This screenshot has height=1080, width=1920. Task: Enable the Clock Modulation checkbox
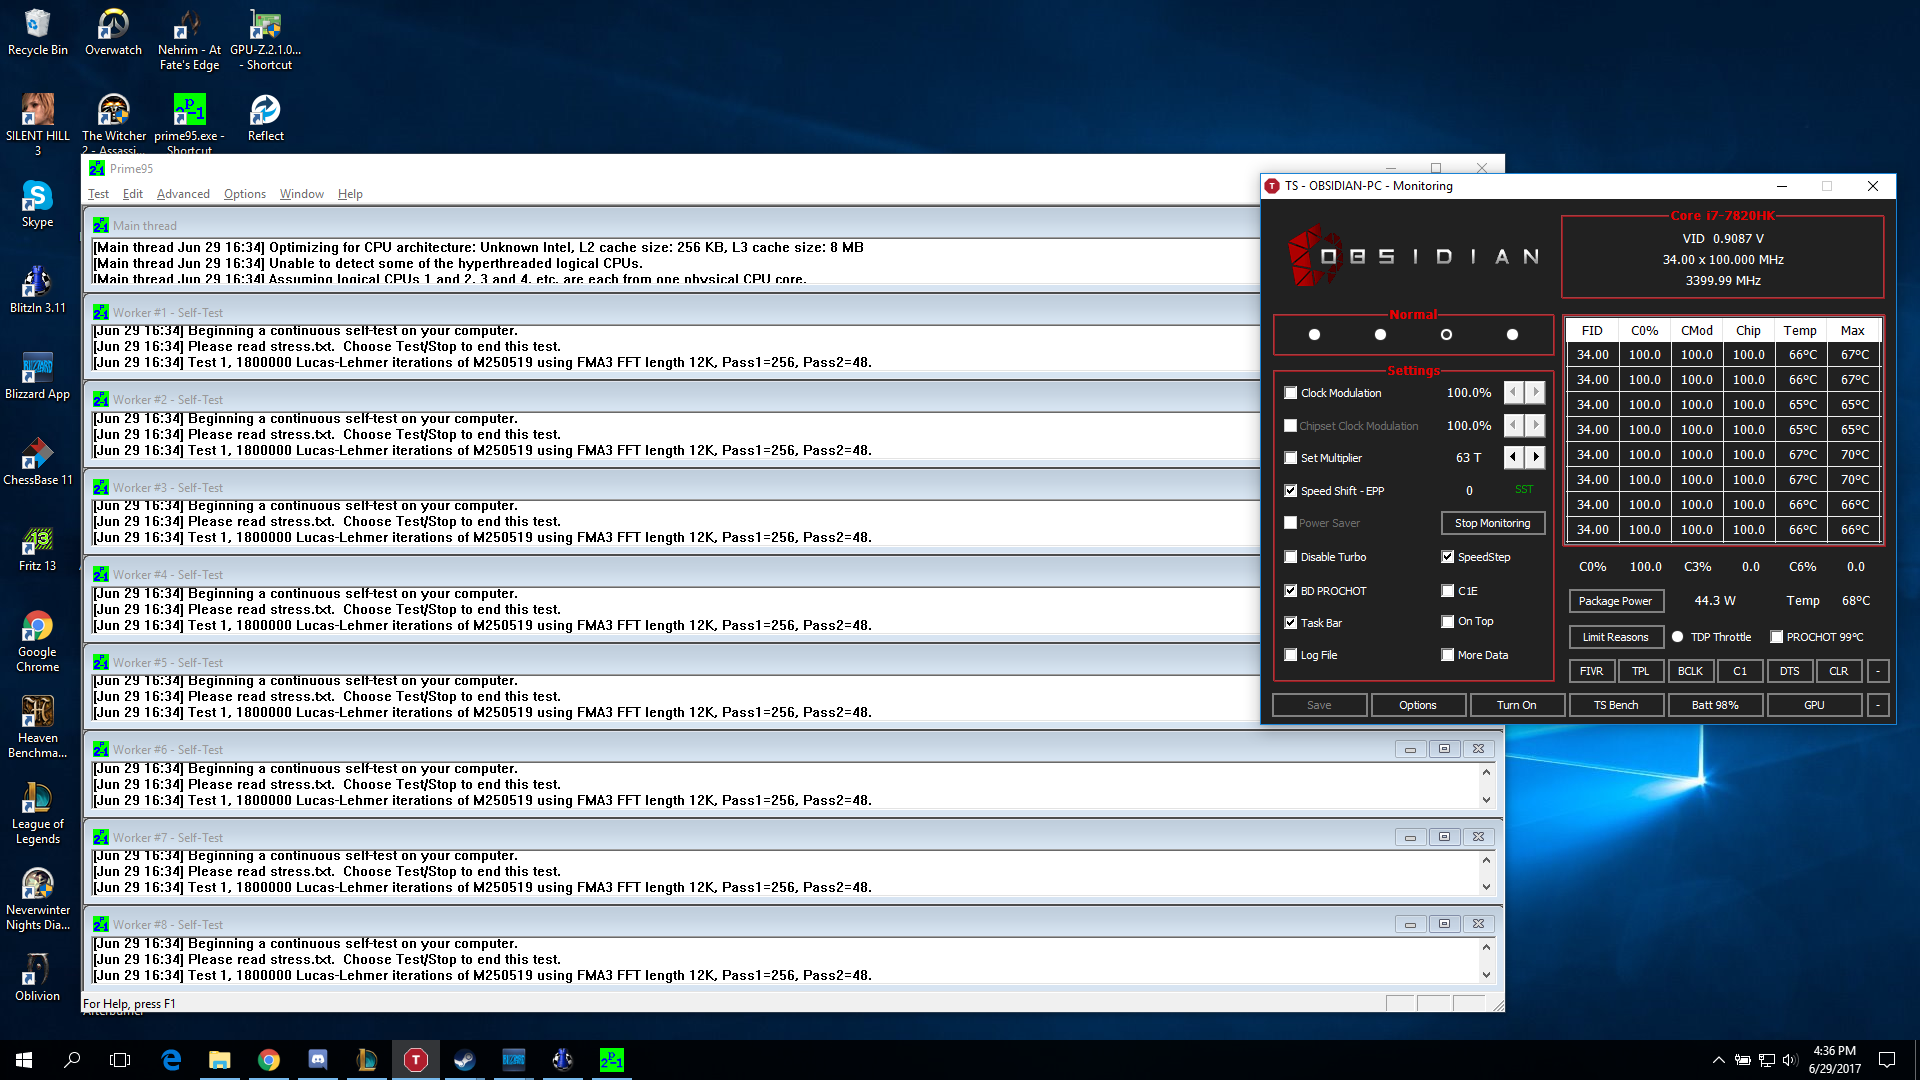tap(1291, 393)
